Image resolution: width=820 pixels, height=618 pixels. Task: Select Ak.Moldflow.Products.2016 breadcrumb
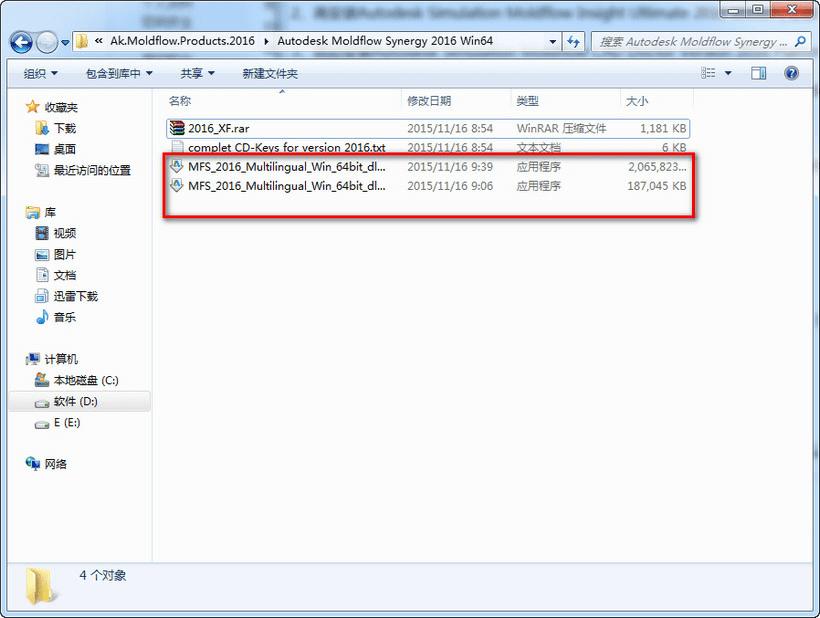pos(182,41)
